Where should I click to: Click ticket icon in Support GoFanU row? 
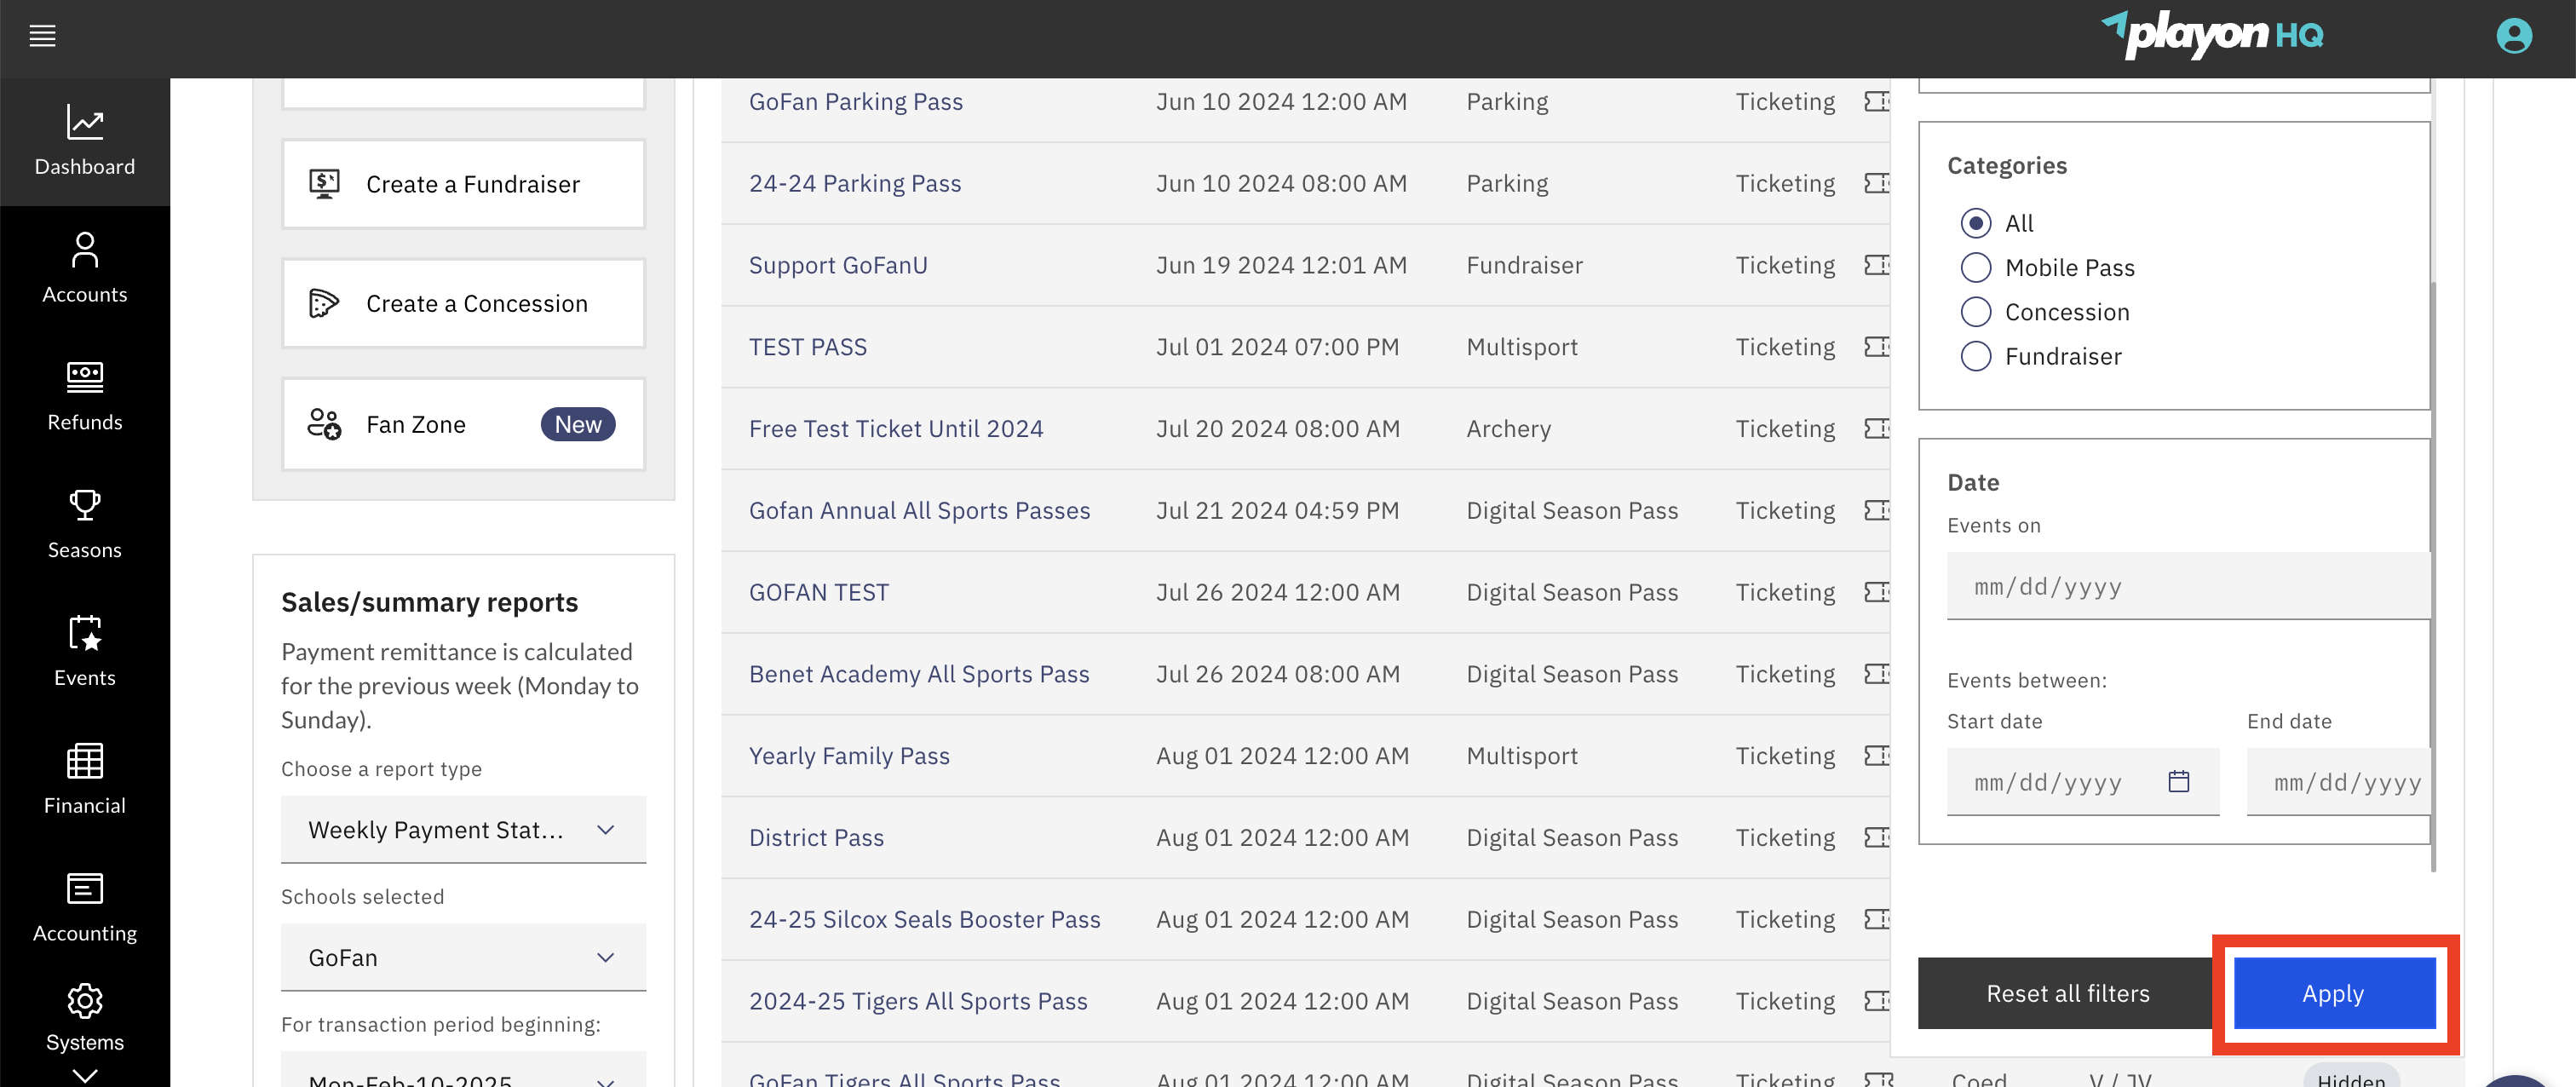(1877, 266)
